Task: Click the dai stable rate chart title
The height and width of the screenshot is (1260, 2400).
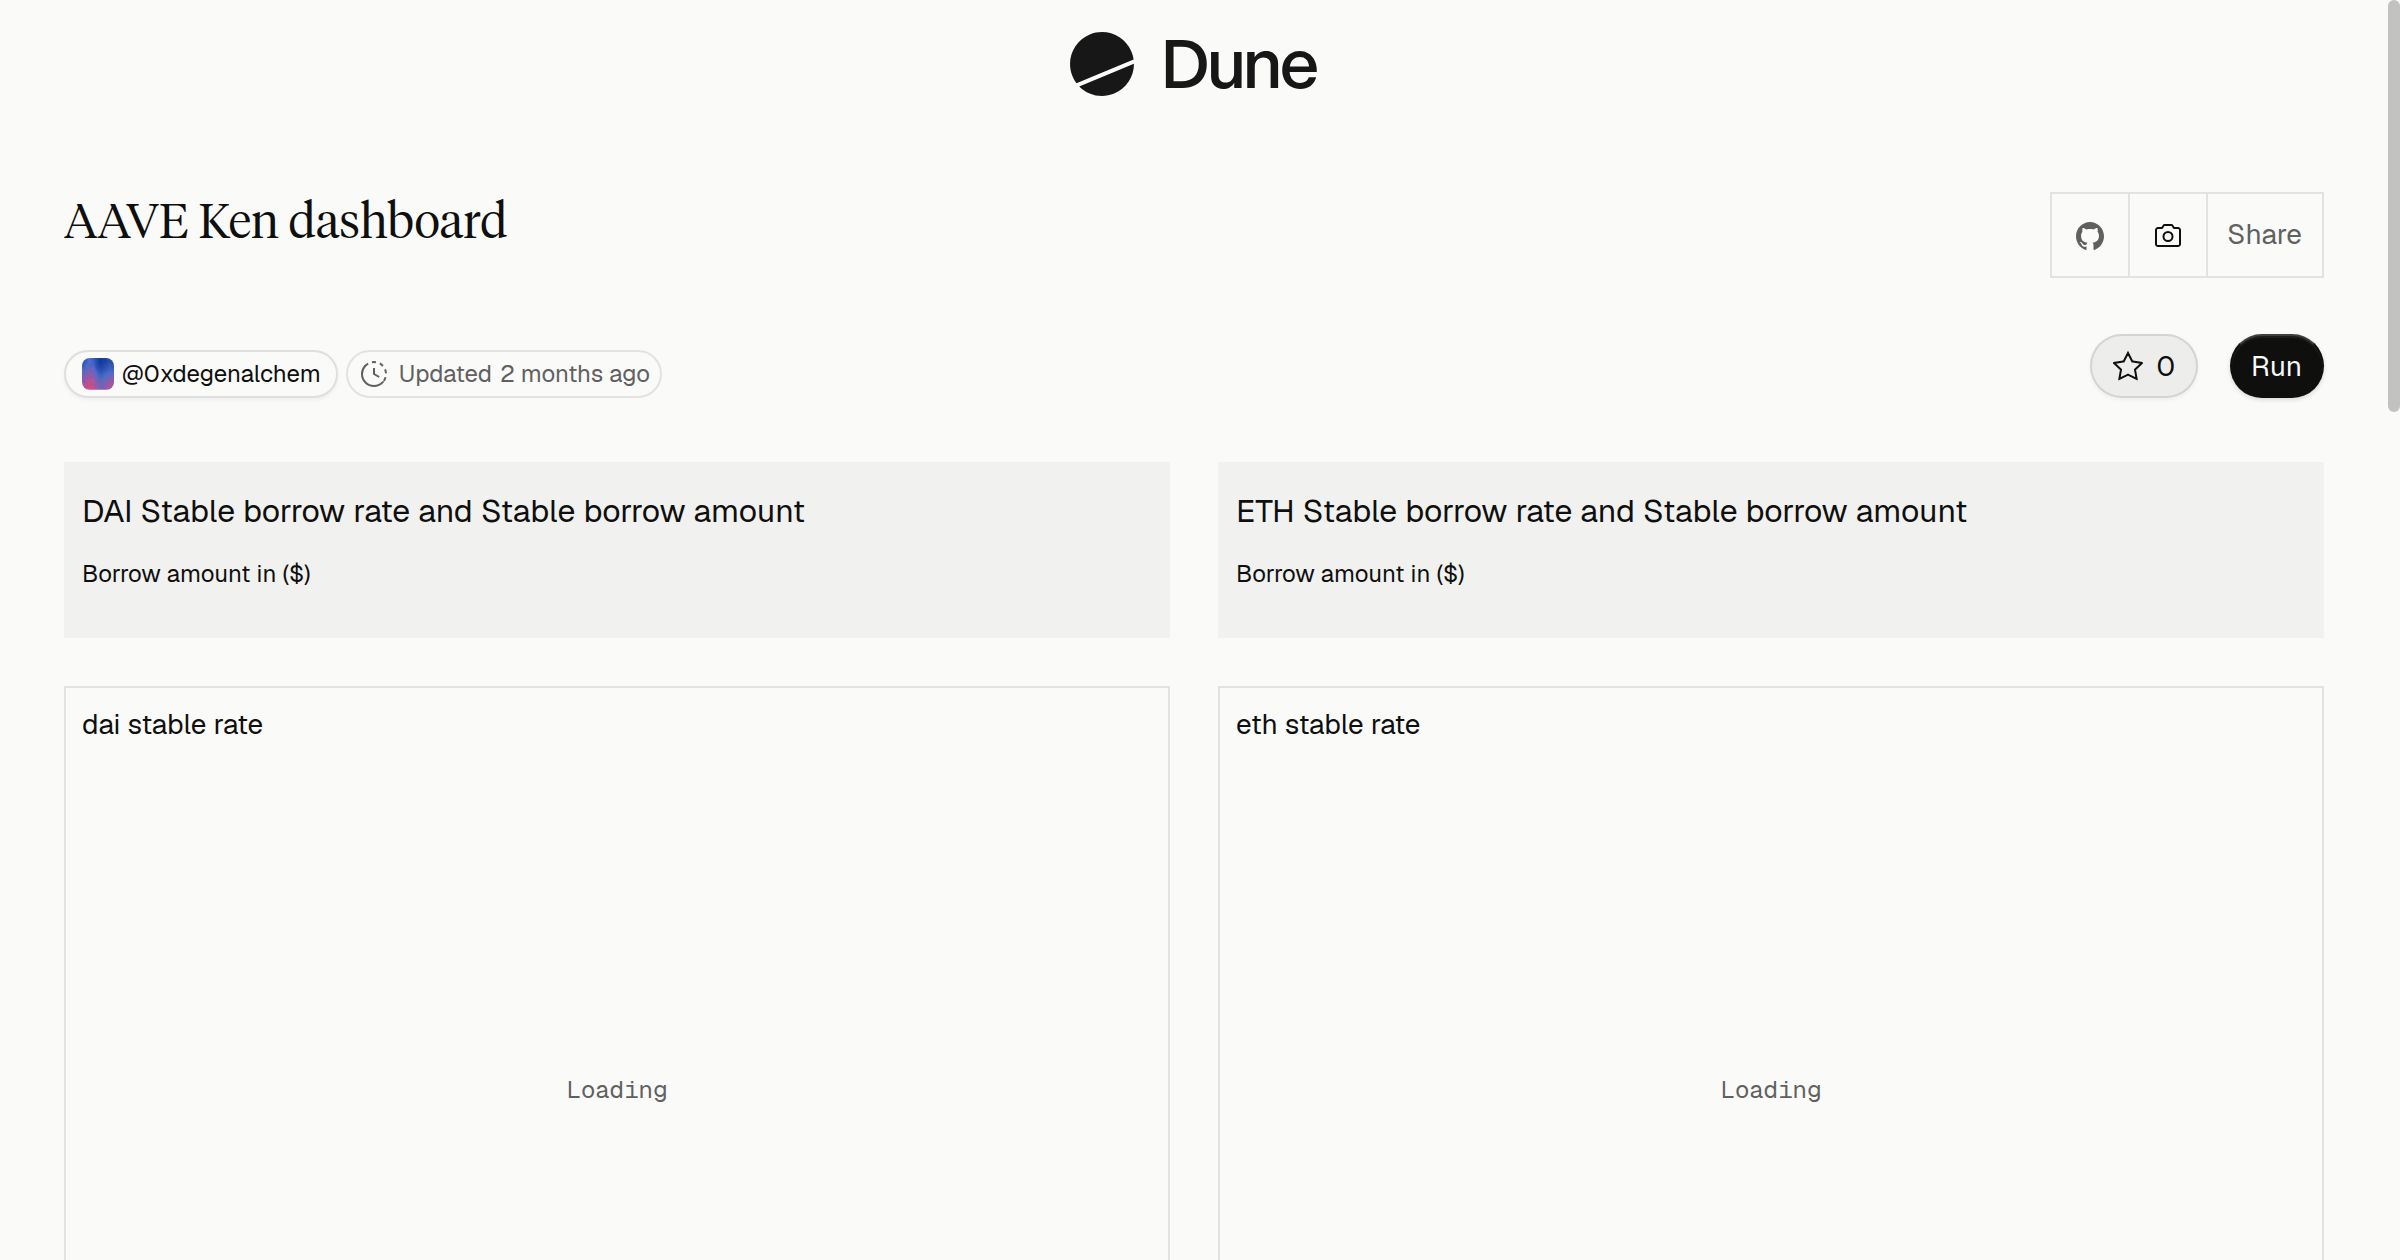Action: click(172, 725)
